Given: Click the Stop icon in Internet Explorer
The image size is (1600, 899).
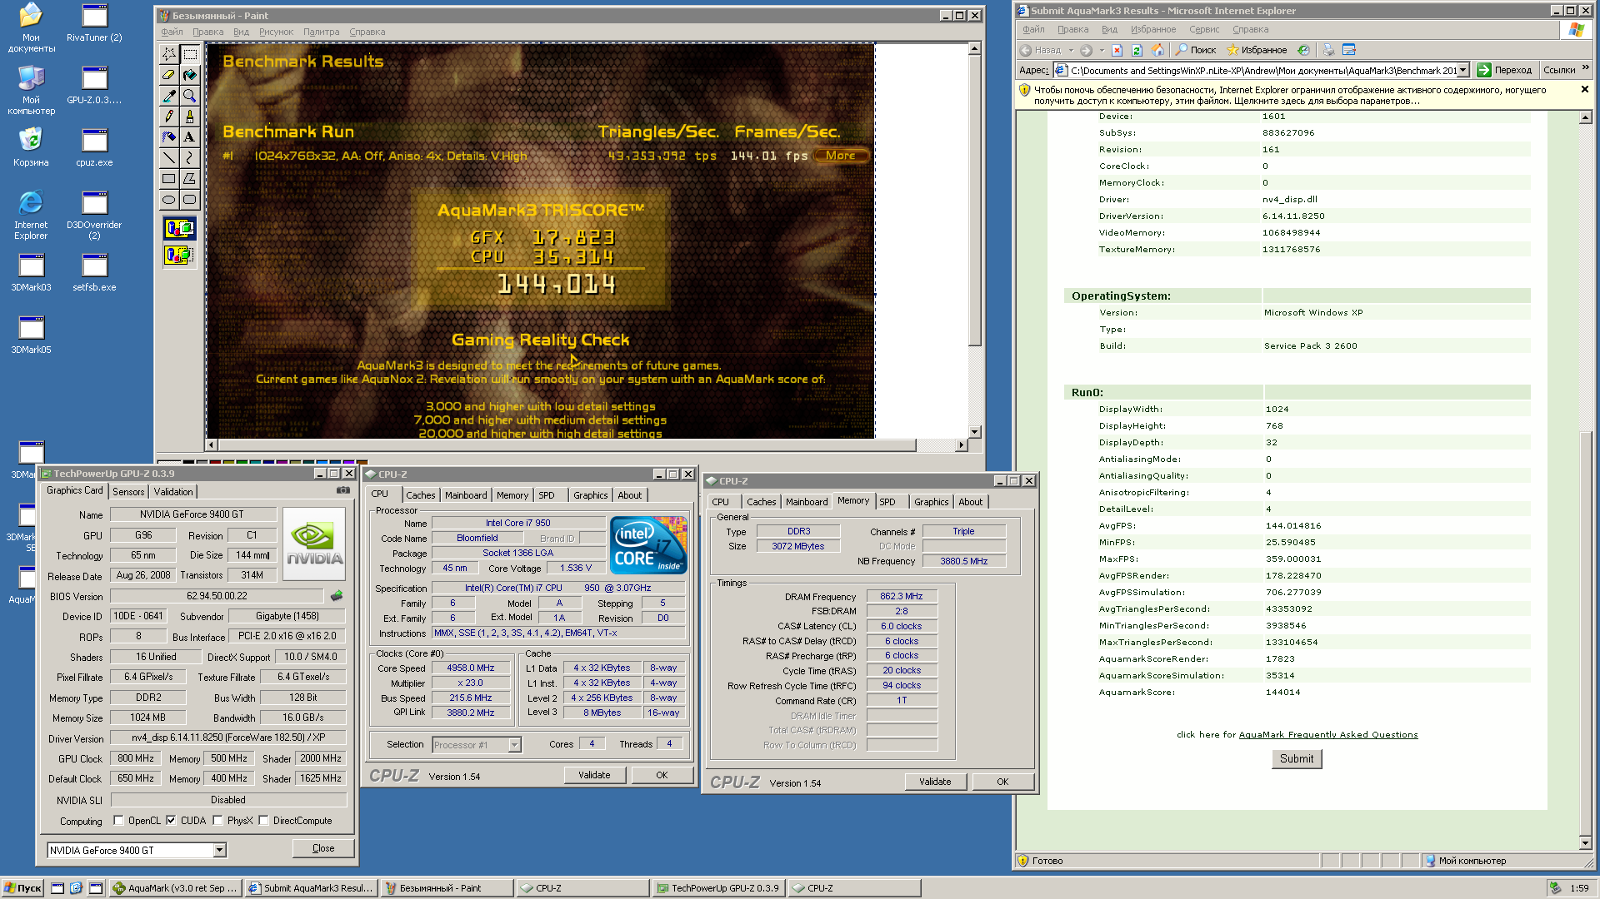Looking at the screenshot, I should pos(1117,50).
